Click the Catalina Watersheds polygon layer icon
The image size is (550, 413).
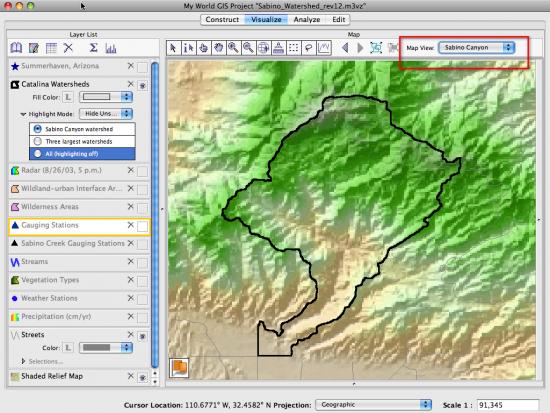15,85
